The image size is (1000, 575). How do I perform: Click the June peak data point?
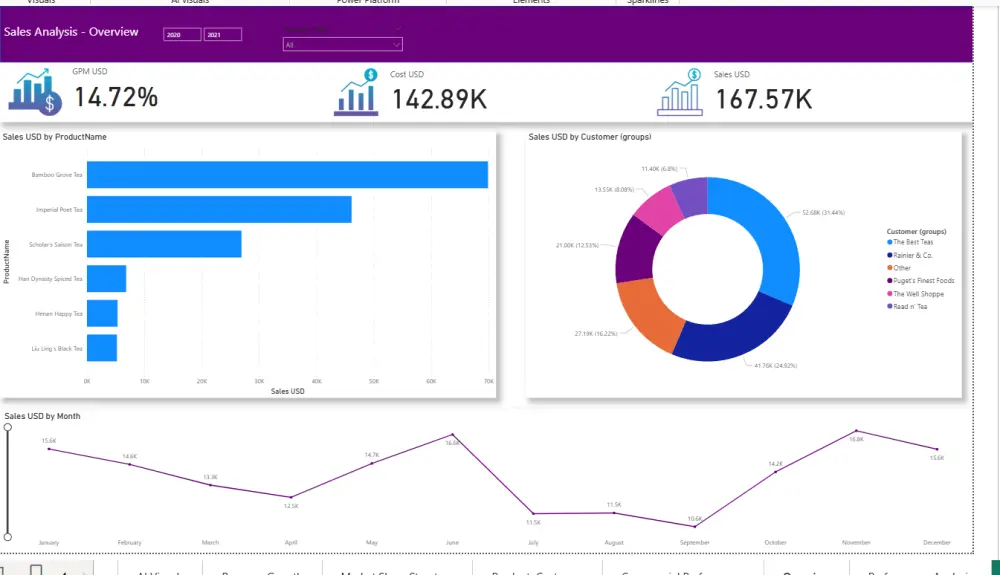point(453,435)
